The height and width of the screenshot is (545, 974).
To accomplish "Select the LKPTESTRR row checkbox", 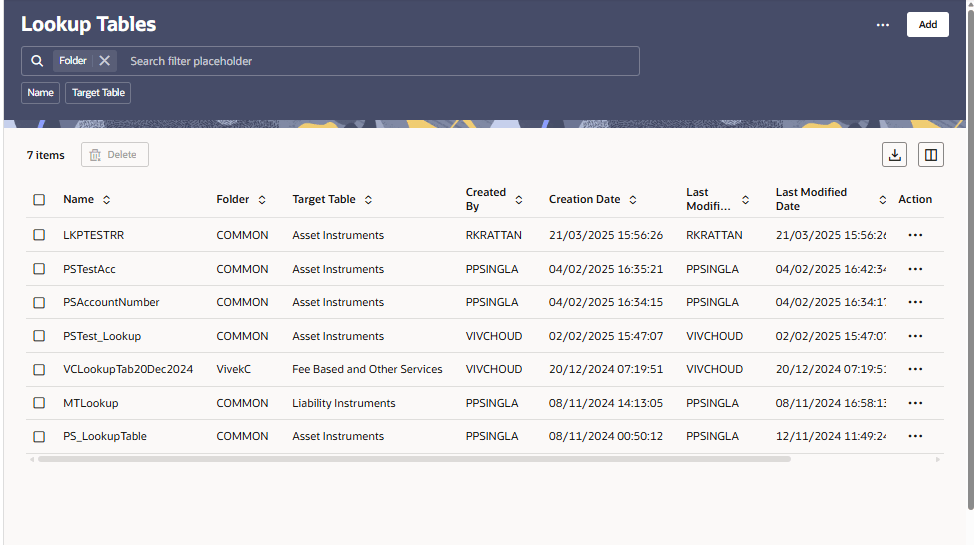I will pos(39,235).
